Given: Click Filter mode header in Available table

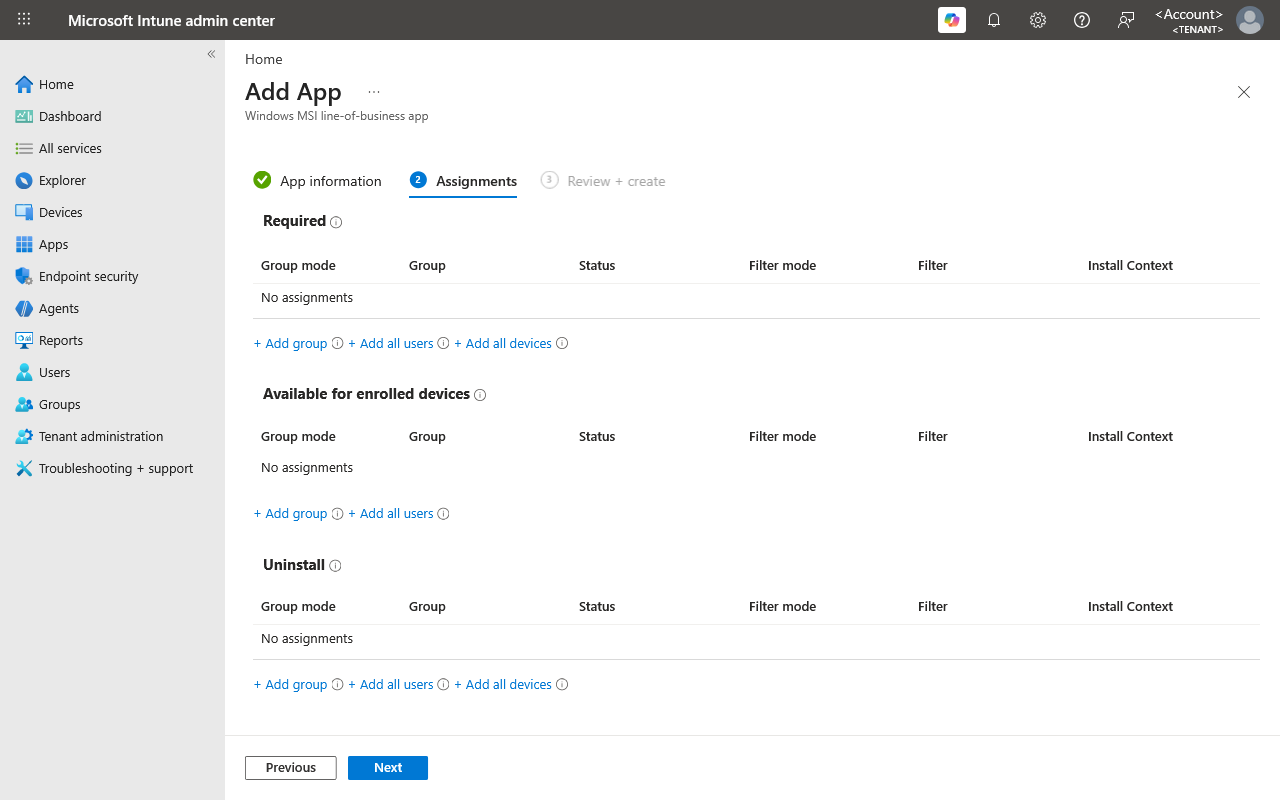Looking at the screenshot, I should point(782,436).
